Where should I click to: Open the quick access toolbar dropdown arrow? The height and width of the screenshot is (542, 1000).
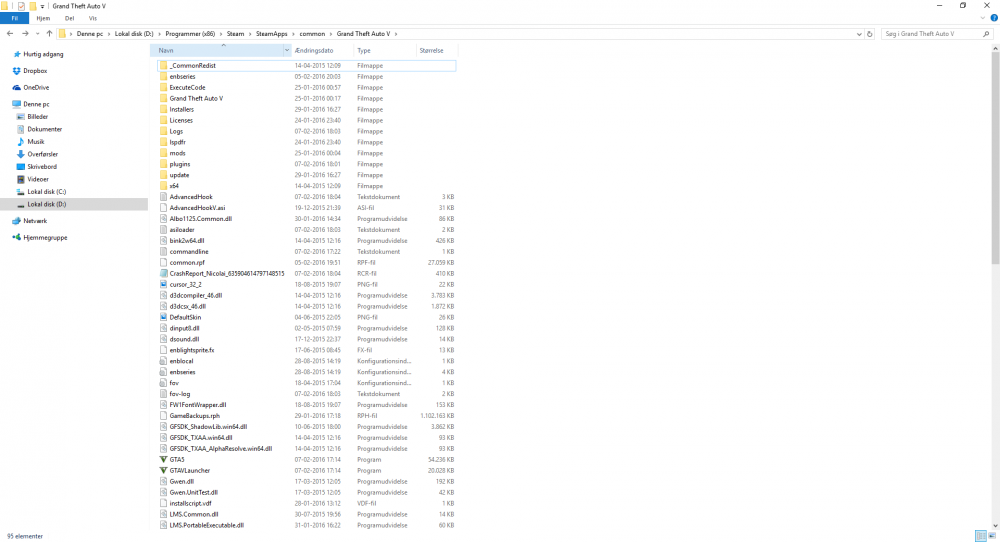(x=43, y=6)
